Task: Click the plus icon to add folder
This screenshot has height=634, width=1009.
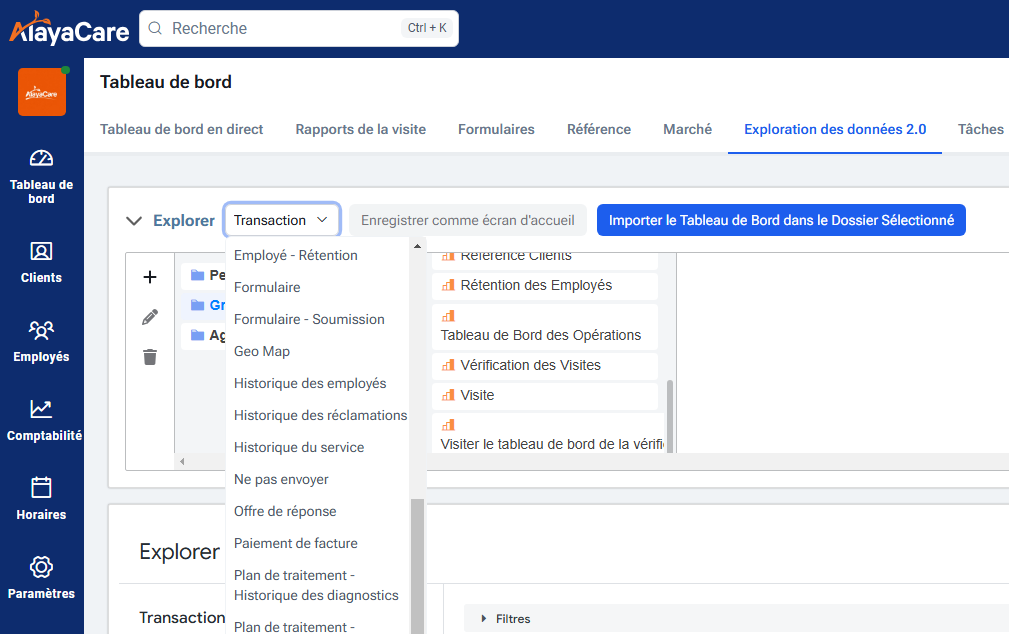Action: click(150, 277)
